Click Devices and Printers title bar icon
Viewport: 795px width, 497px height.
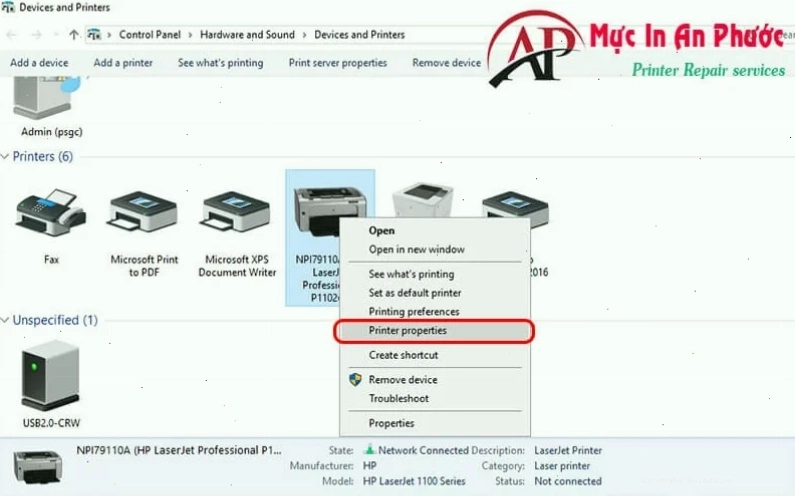point(8,7)
